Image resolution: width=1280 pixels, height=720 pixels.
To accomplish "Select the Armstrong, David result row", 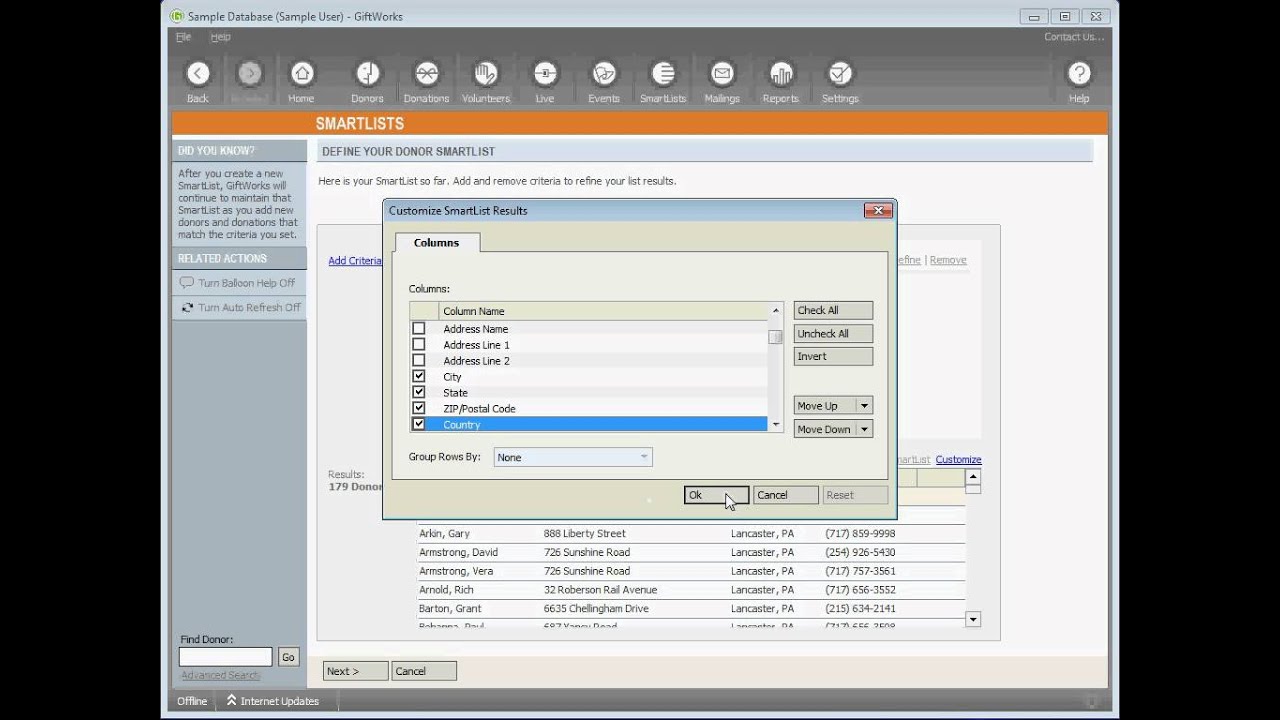I will click(691, 552).
